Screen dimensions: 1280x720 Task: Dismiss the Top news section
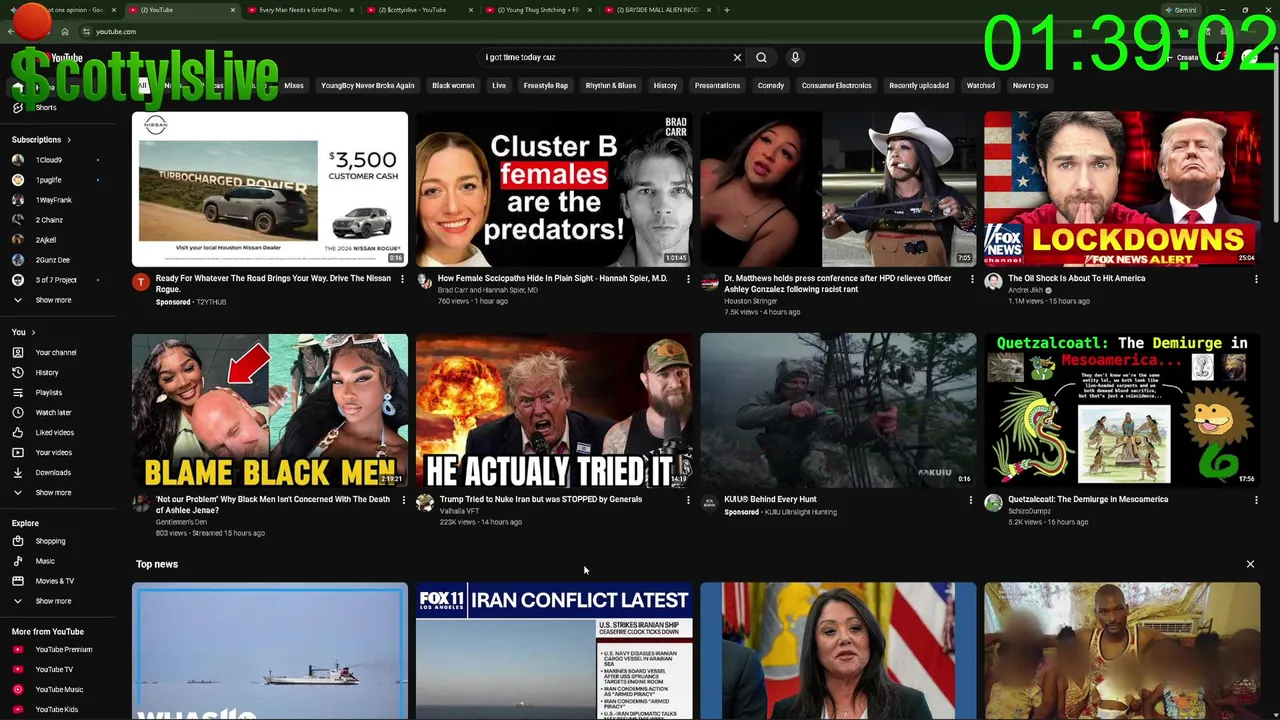[1250, 564]
